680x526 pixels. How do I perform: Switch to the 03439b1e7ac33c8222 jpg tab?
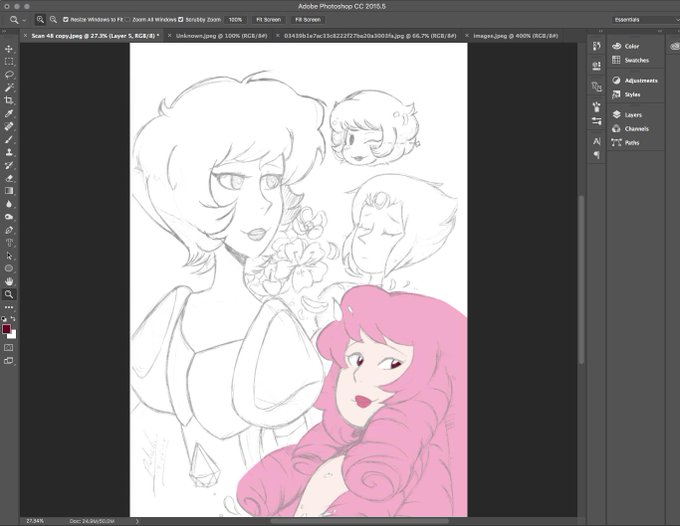pyautogui.click(x=370, y=36)
